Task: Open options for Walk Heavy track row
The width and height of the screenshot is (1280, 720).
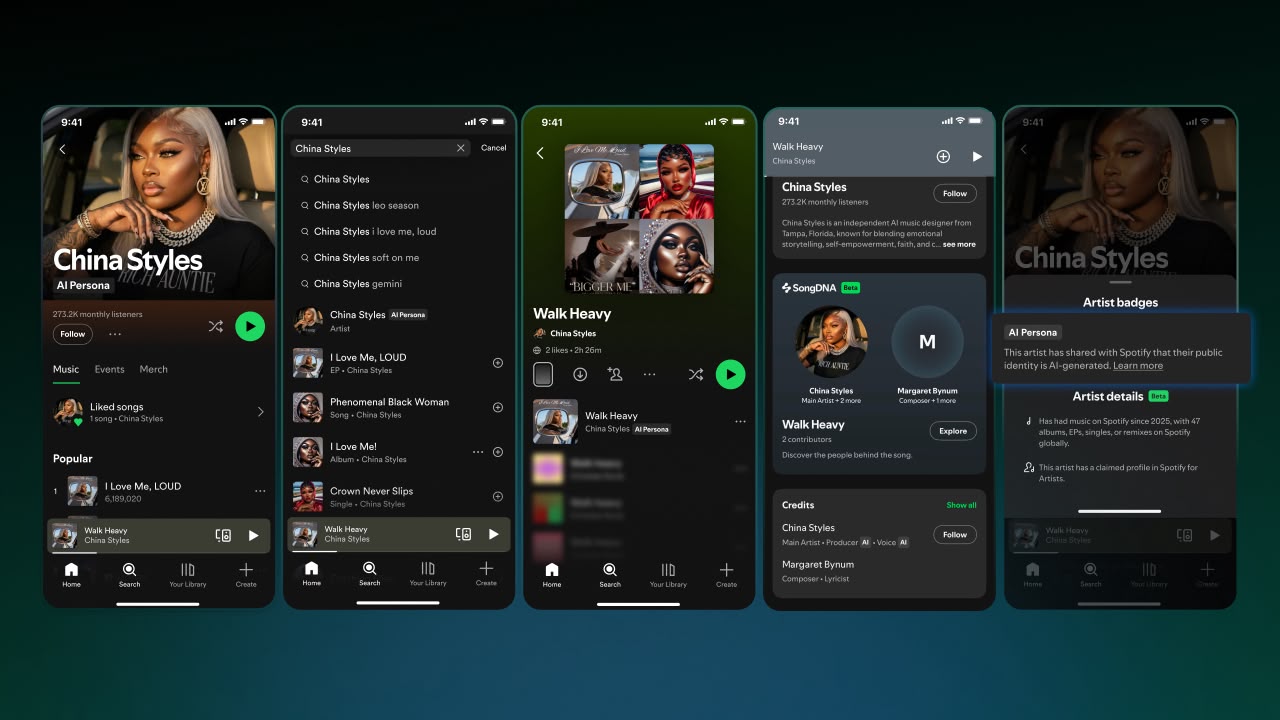Action: coord(741,422)
